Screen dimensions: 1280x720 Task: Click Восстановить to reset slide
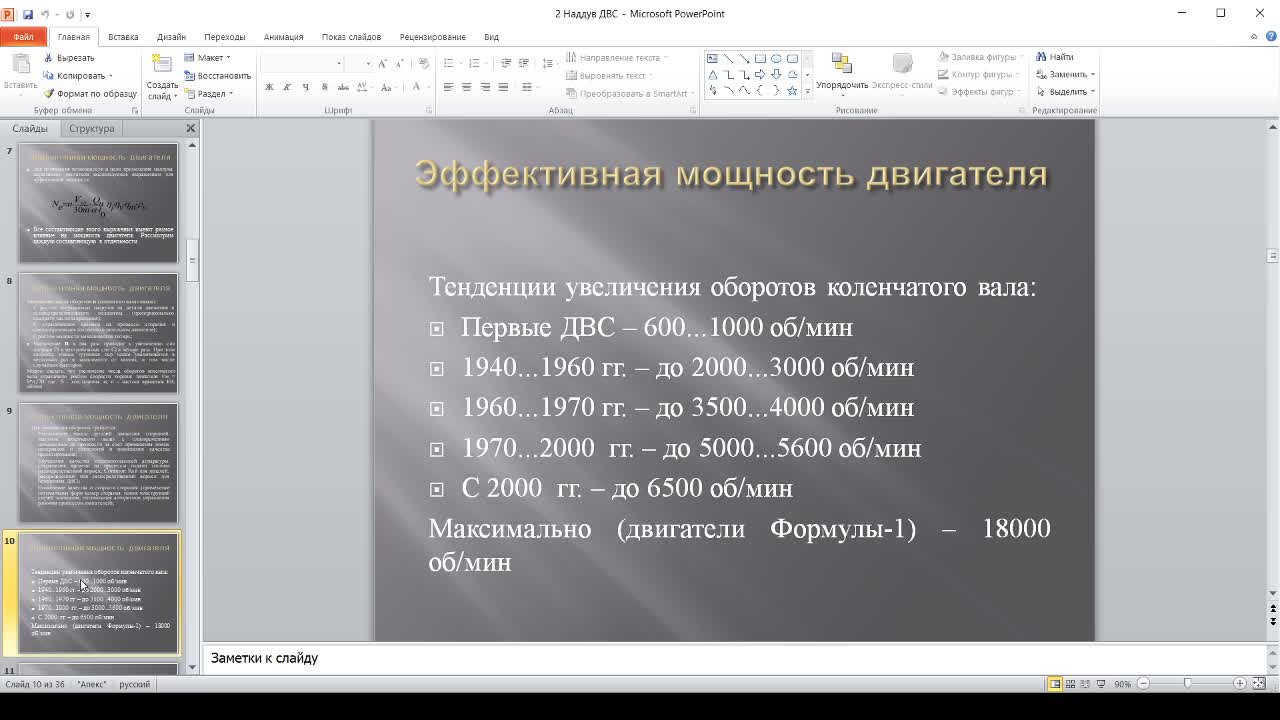click(x=217, y=76)
